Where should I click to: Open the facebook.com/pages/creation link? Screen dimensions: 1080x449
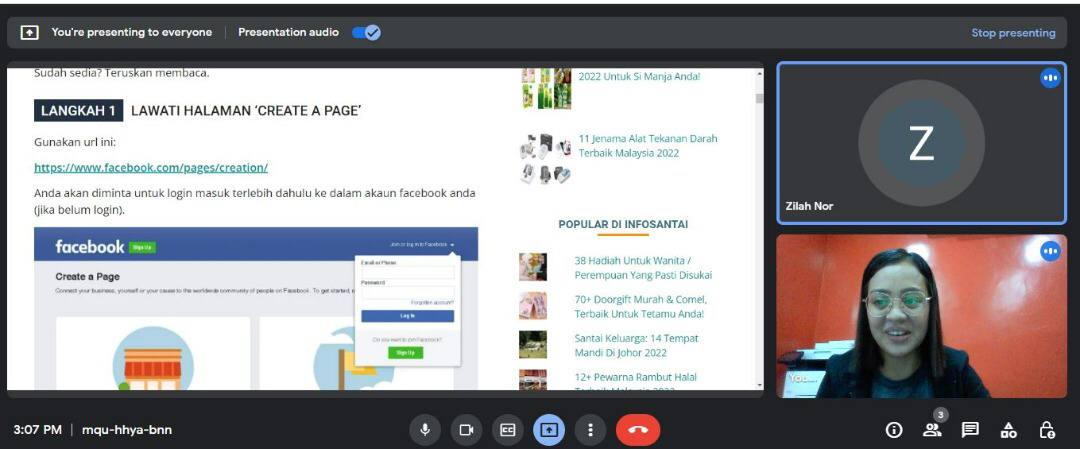(151, 167)
